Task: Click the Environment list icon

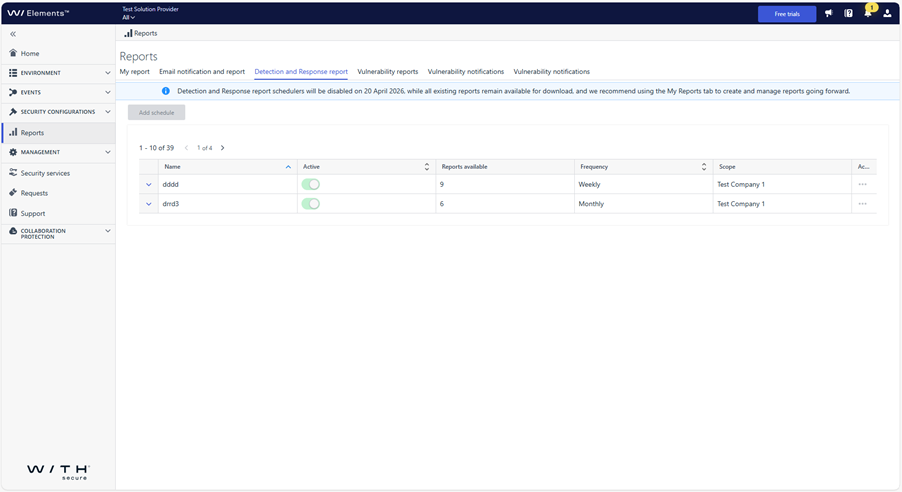Action: point(13,73)
